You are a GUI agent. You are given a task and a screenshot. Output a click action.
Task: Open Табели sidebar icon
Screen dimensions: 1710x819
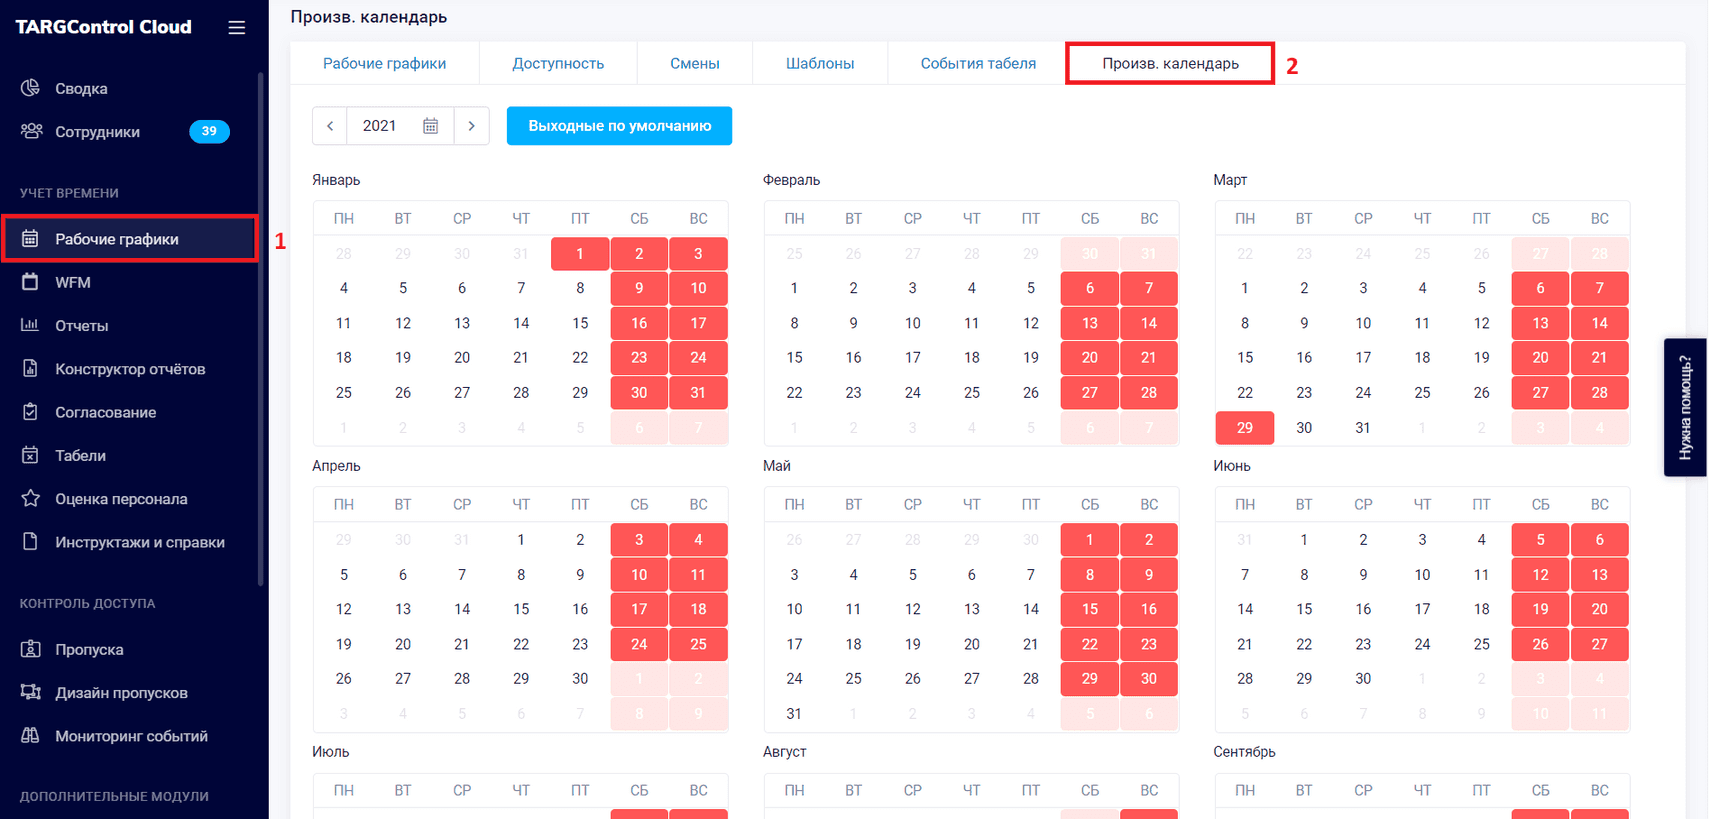pyautogui.click(x=31, y=455)
